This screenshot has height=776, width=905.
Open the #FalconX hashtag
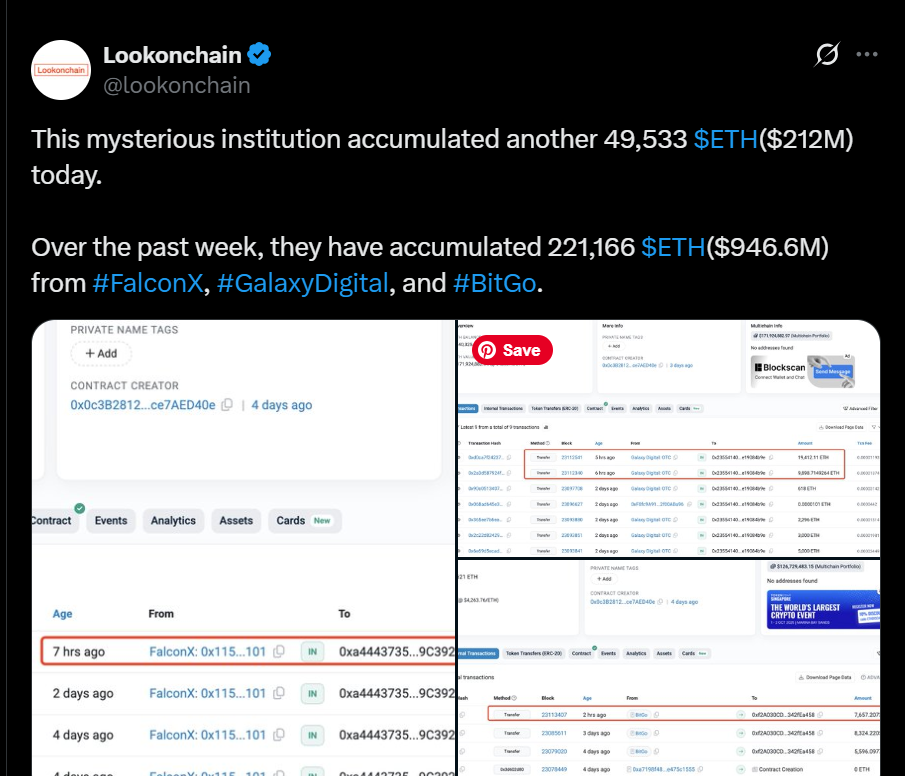[x=148, y=283]
